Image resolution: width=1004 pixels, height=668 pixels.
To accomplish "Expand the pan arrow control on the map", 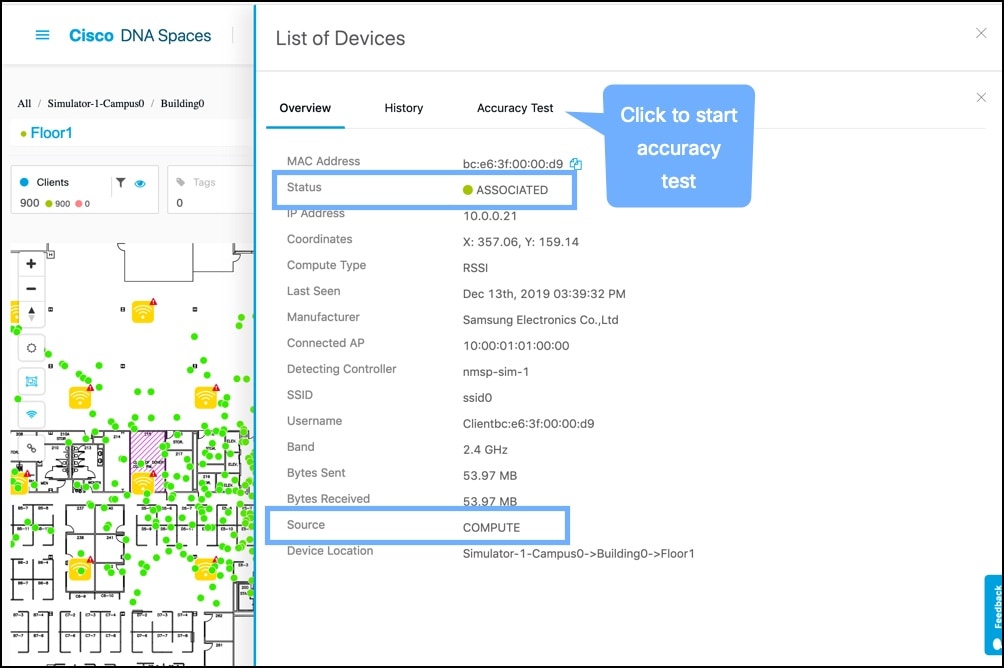I will pyautogui.click(x=31, y=312).
